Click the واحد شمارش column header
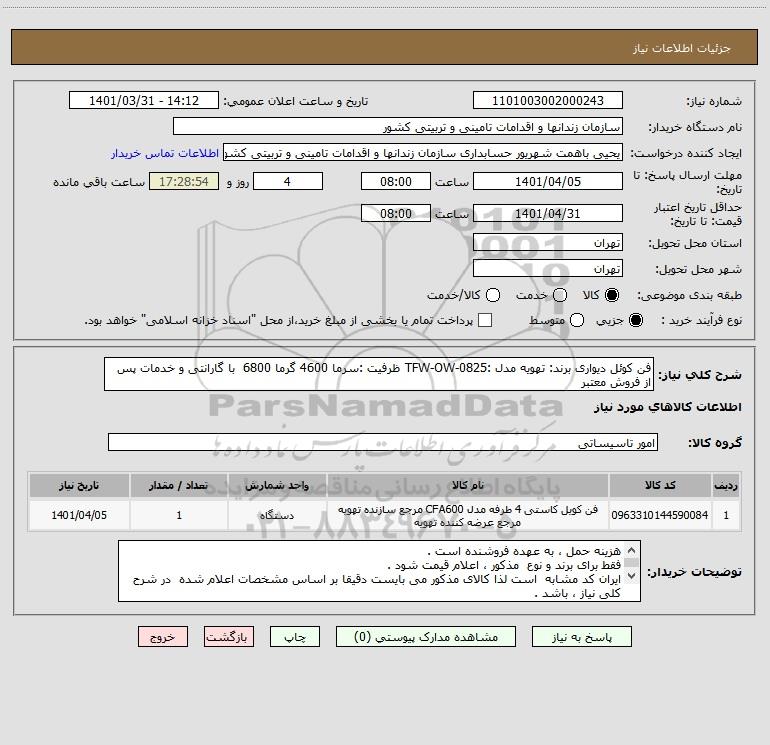This screenshot has height=745, width=770. (x=277, y=486)
